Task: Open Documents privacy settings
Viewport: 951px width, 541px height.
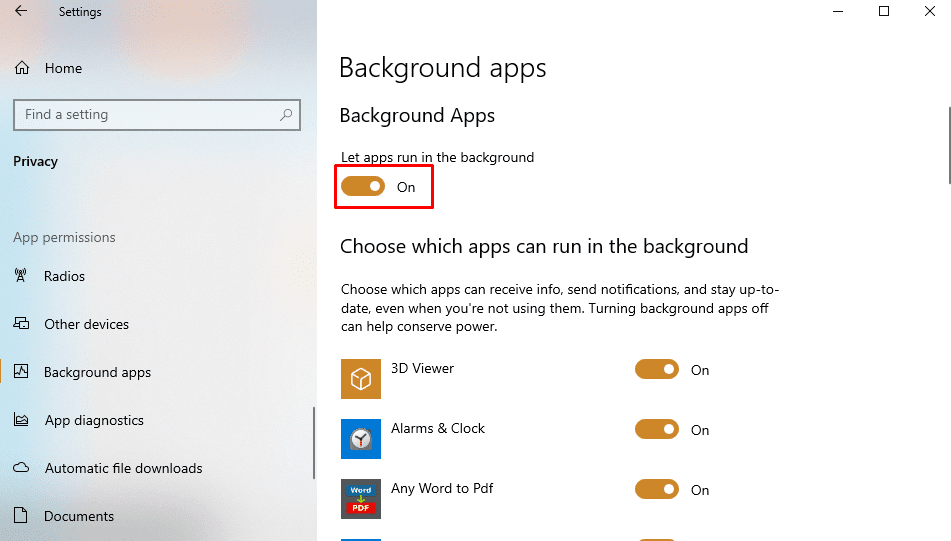Action: (x=79, y=516)
